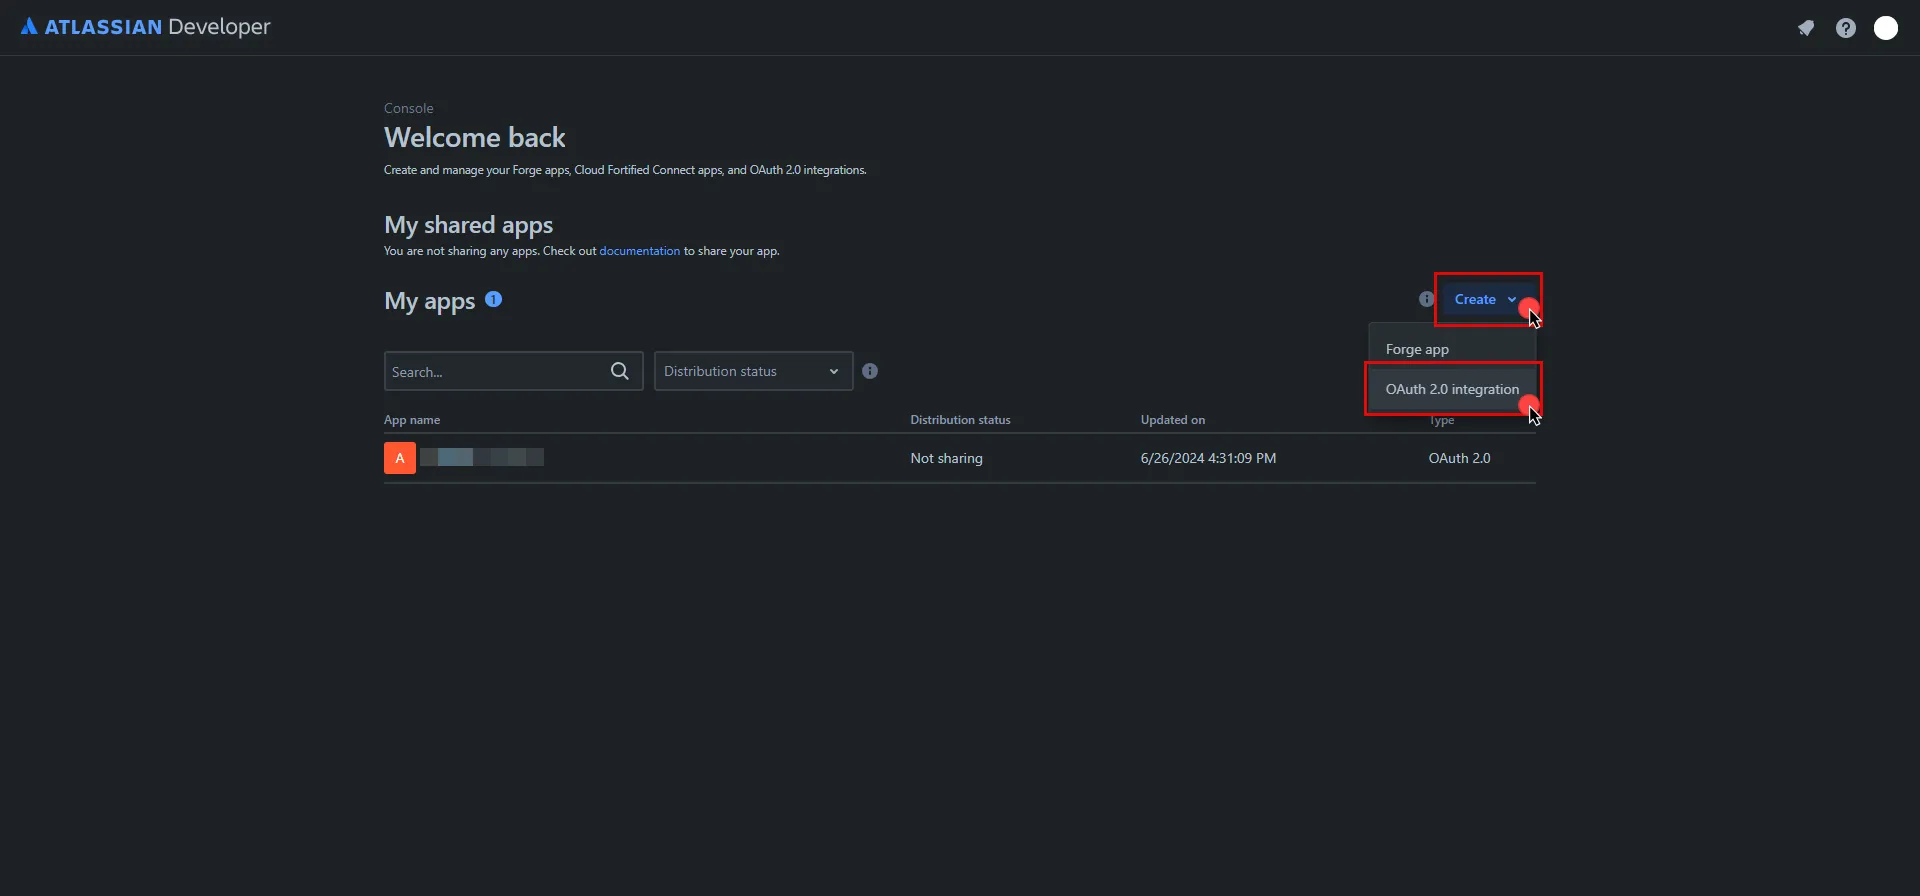Click the Updated on column header
This screenshot has width=1920, height=896.
click(1173, 420)
